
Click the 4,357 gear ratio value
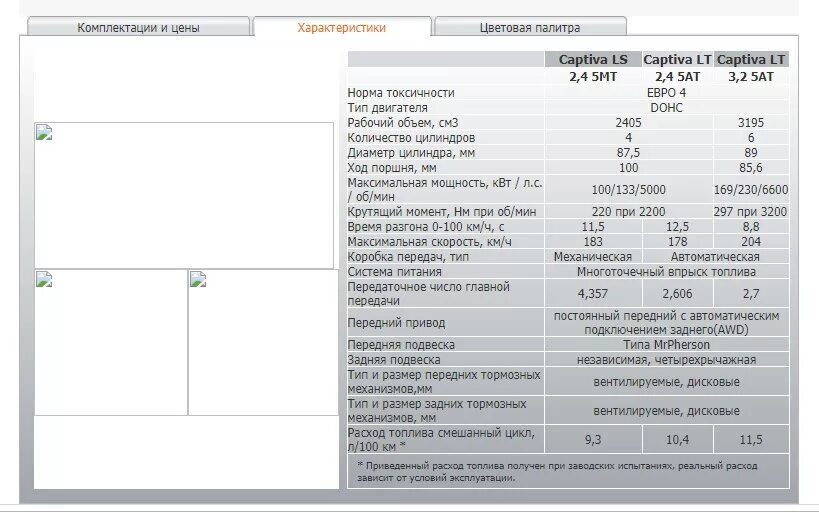[x=593, y=293]
